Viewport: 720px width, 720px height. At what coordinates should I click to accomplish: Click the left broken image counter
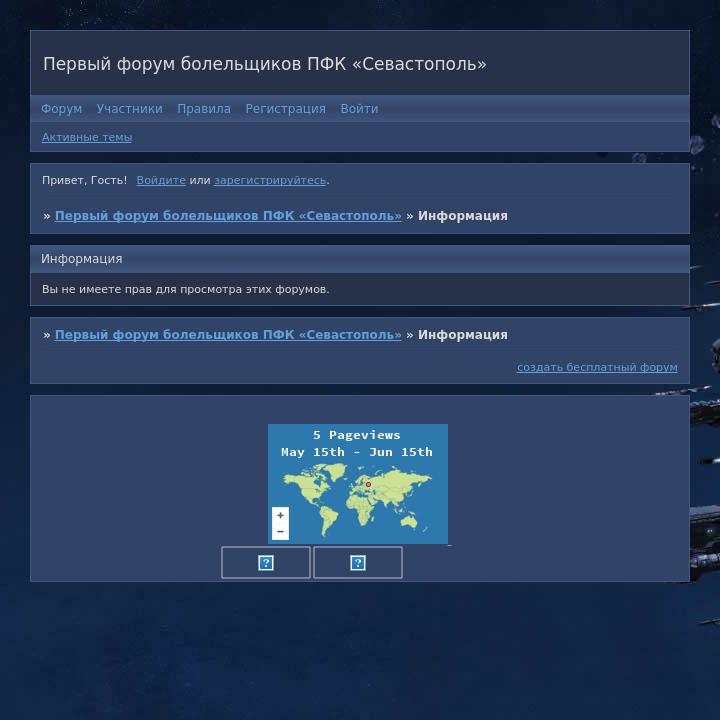tap(266, 562)
